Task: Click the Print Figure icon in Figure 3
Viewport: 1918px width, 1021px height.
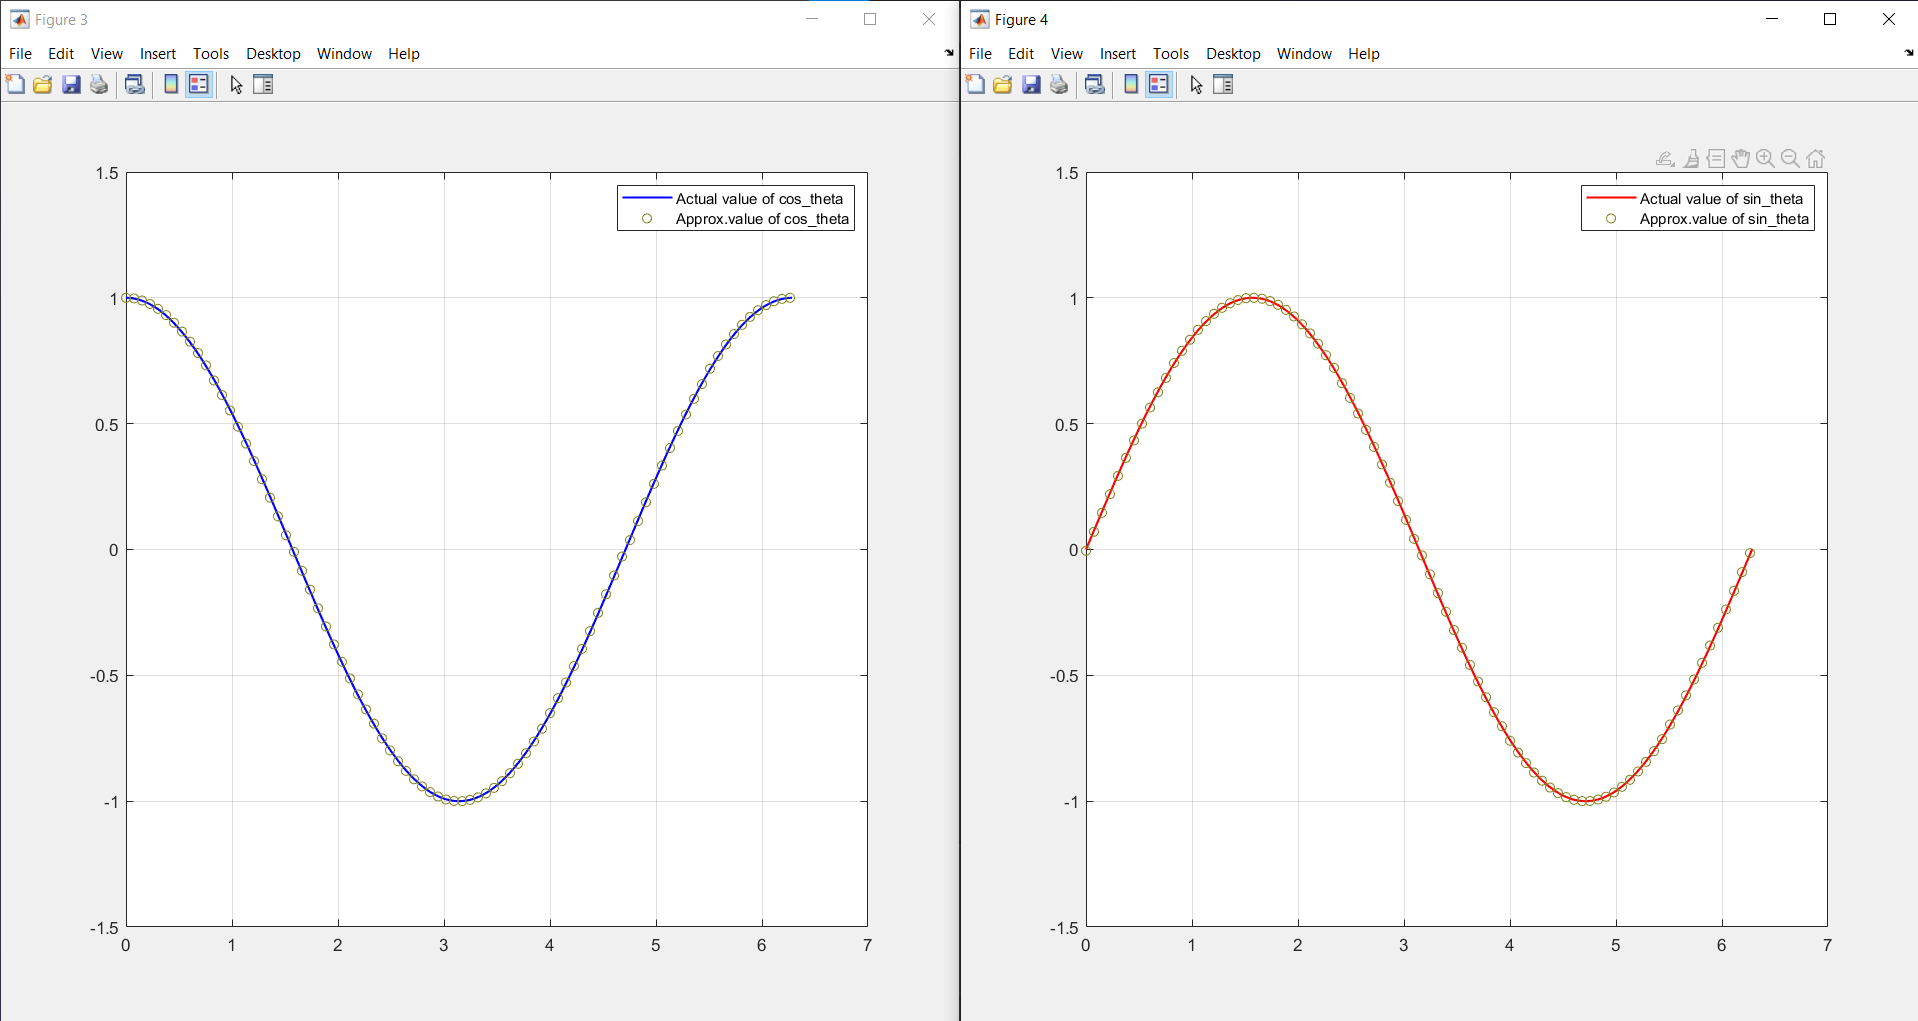Action: pos(98,84)
